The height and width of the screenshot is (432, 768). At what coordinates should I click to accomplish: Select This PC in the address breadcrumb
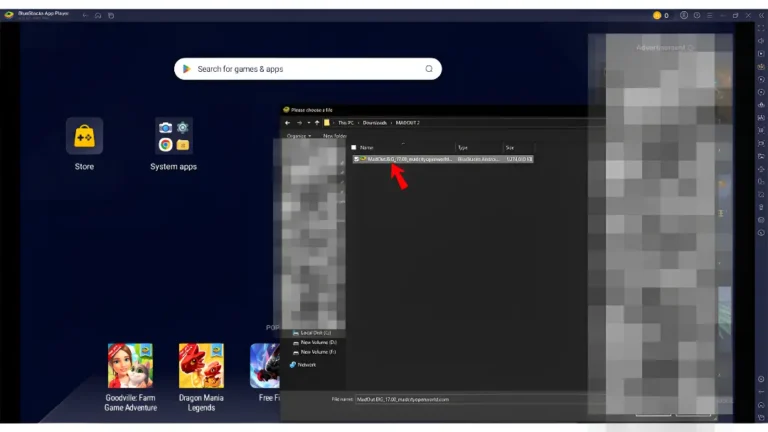click(345, 122)
